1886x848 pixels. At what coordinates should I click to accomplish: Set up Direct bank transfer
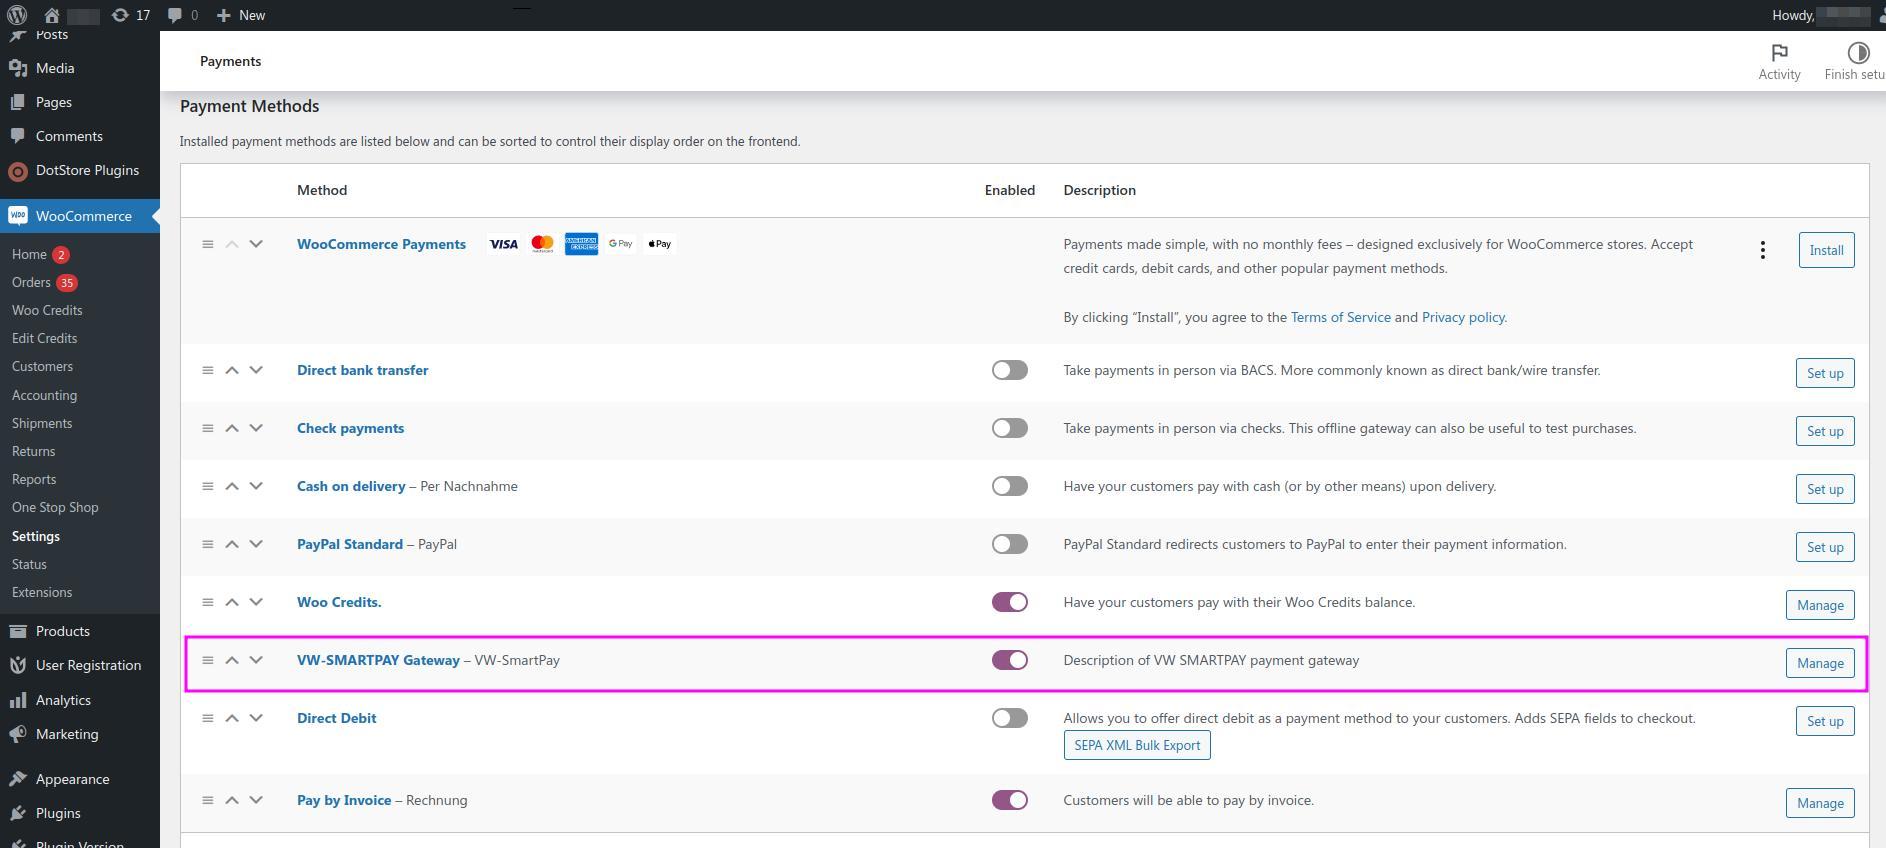pyautogui.click(x=1825, y=373)
